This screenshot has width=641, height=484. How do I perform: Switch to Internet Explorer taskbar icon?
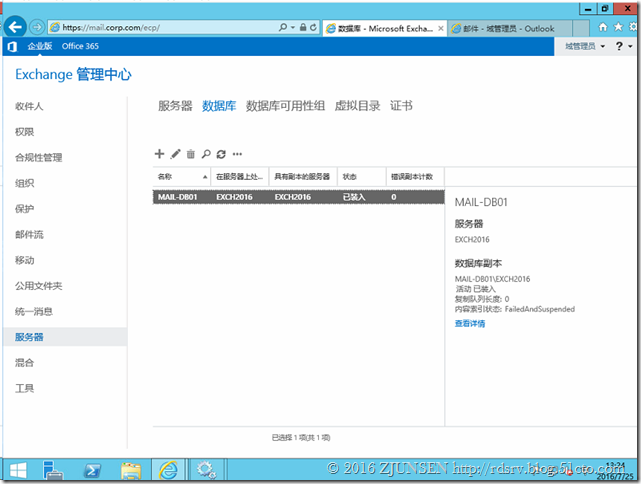[x=168, y=470]
